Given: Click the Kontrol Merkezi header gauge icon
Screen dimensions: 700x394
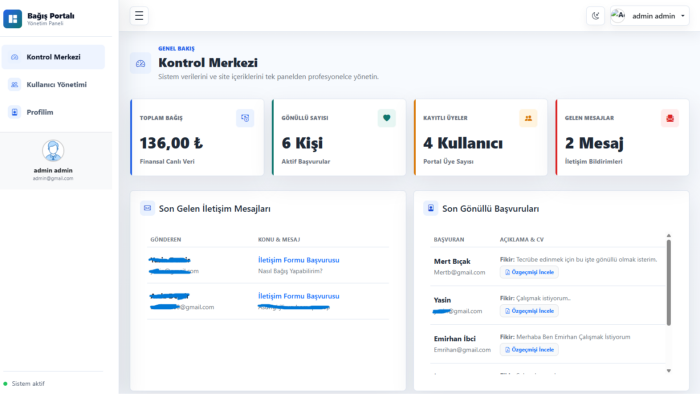Looking at the screenshot, I should coord(141,63).
